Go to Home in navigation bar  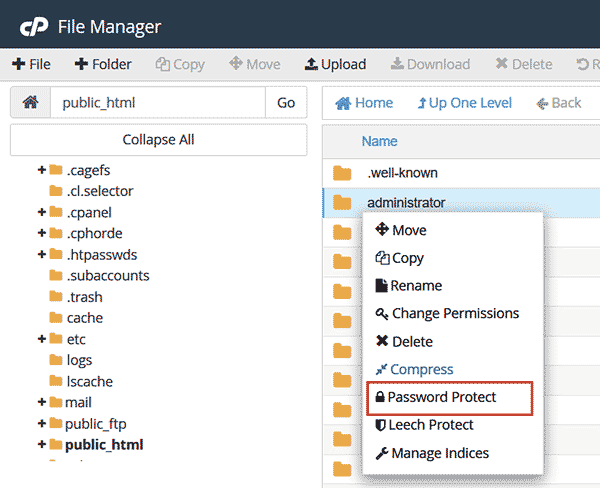(364, 103)
